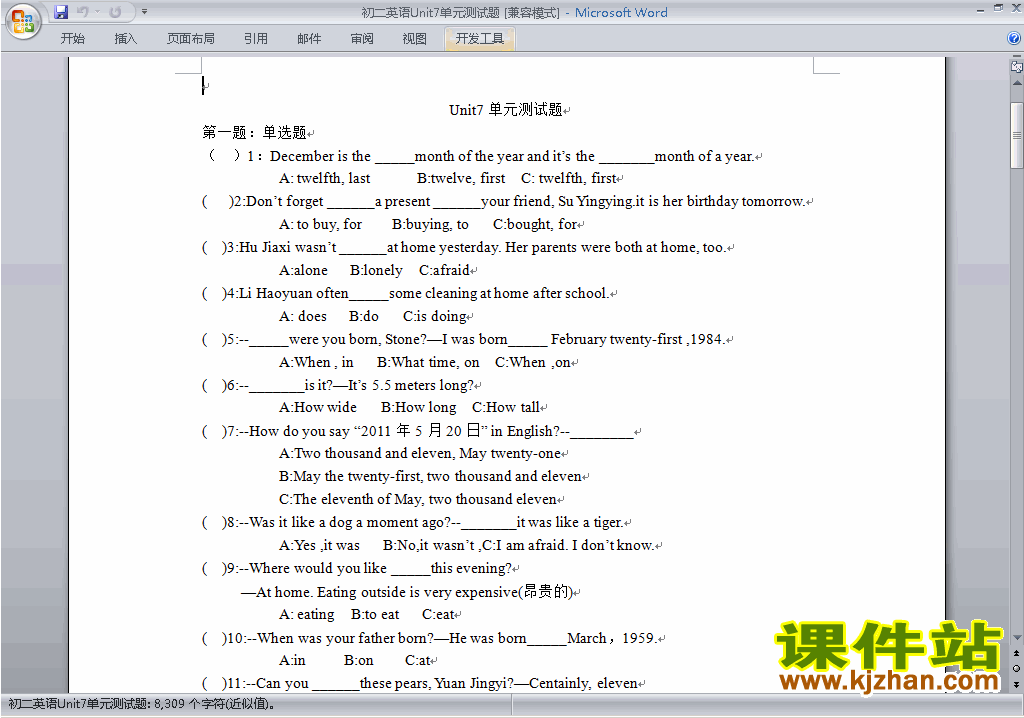Click question 10 'When was your father born?' line
This screenshot has width=1024, height=718.
(430, 638)
